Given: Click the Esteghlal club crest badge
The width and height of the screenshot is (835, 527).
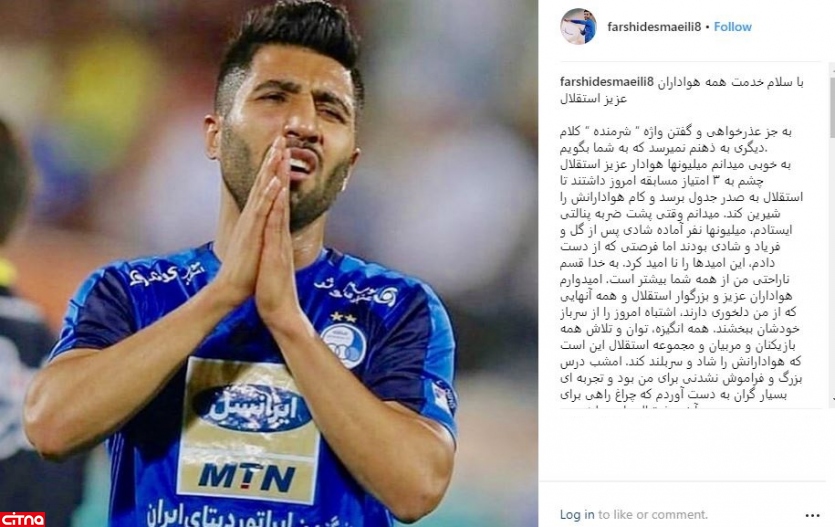Looking at the screenshot, I should [343, 345].
